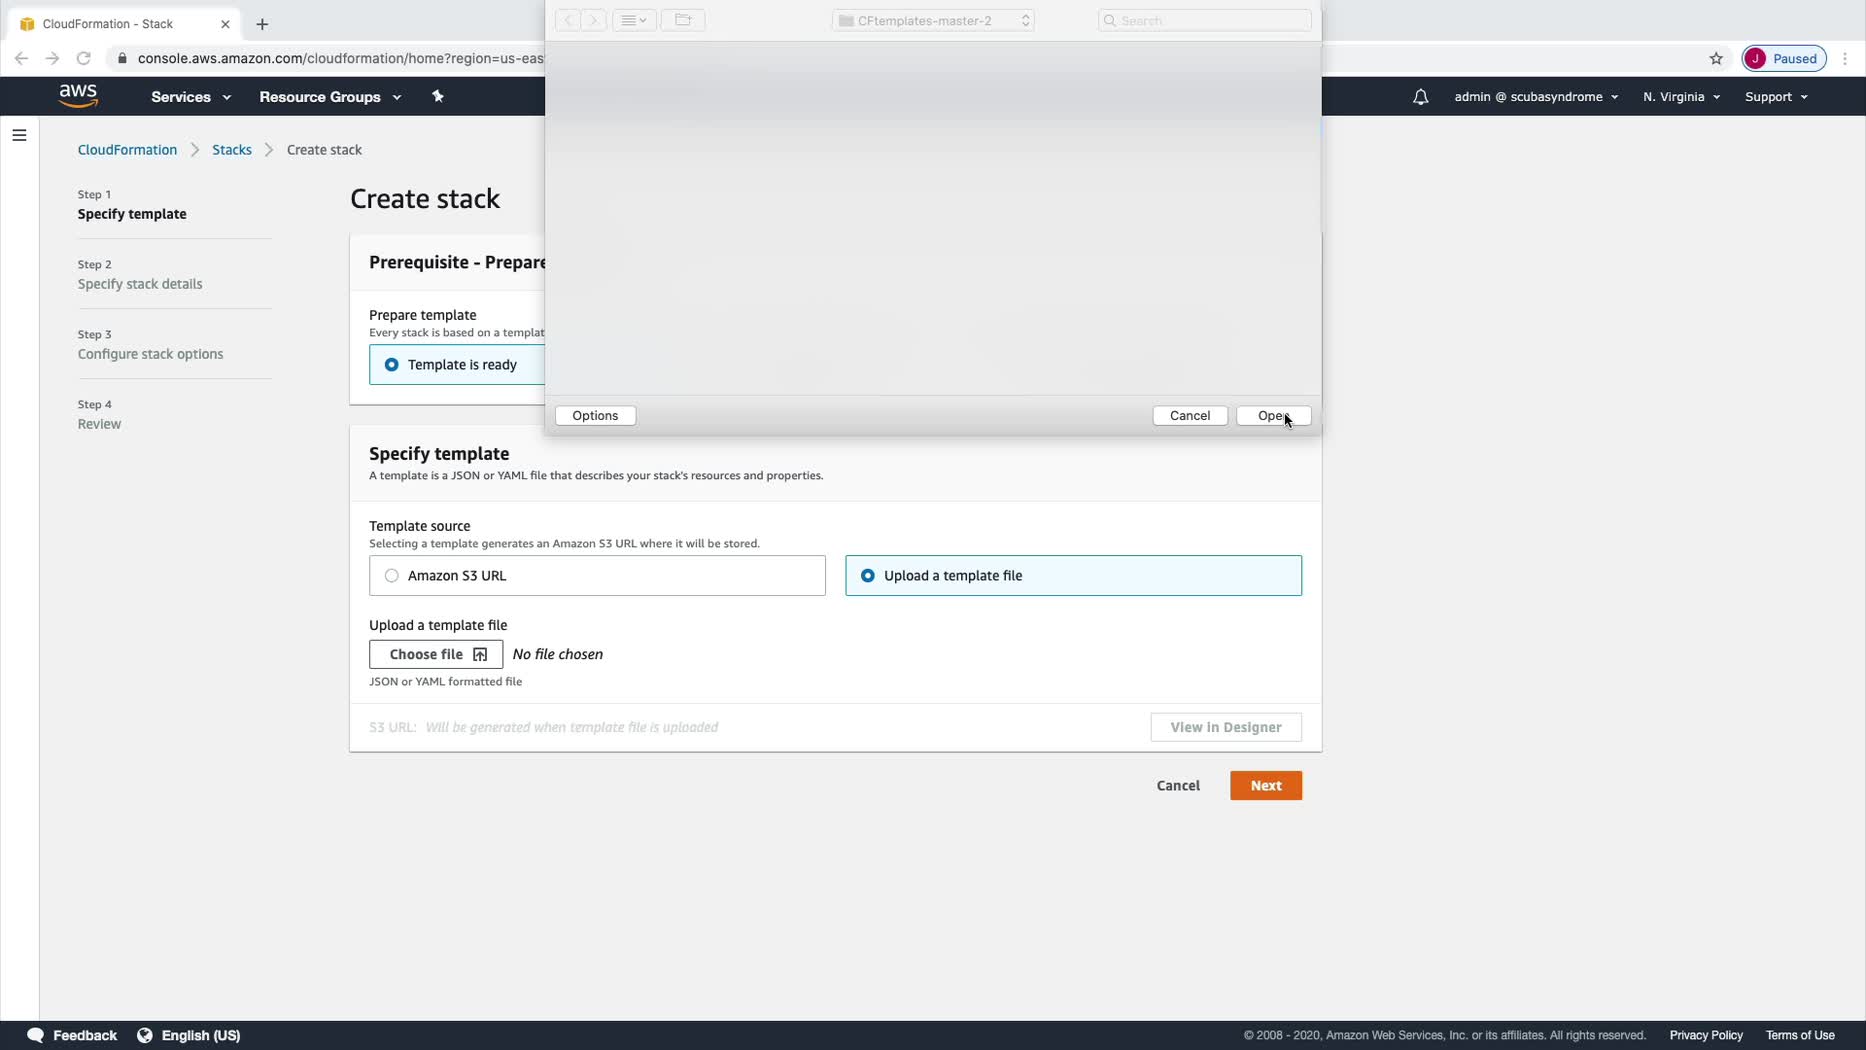Click the No file chosen text
Viewport: 1866px width, 1050px height.
tap(558, 654)
